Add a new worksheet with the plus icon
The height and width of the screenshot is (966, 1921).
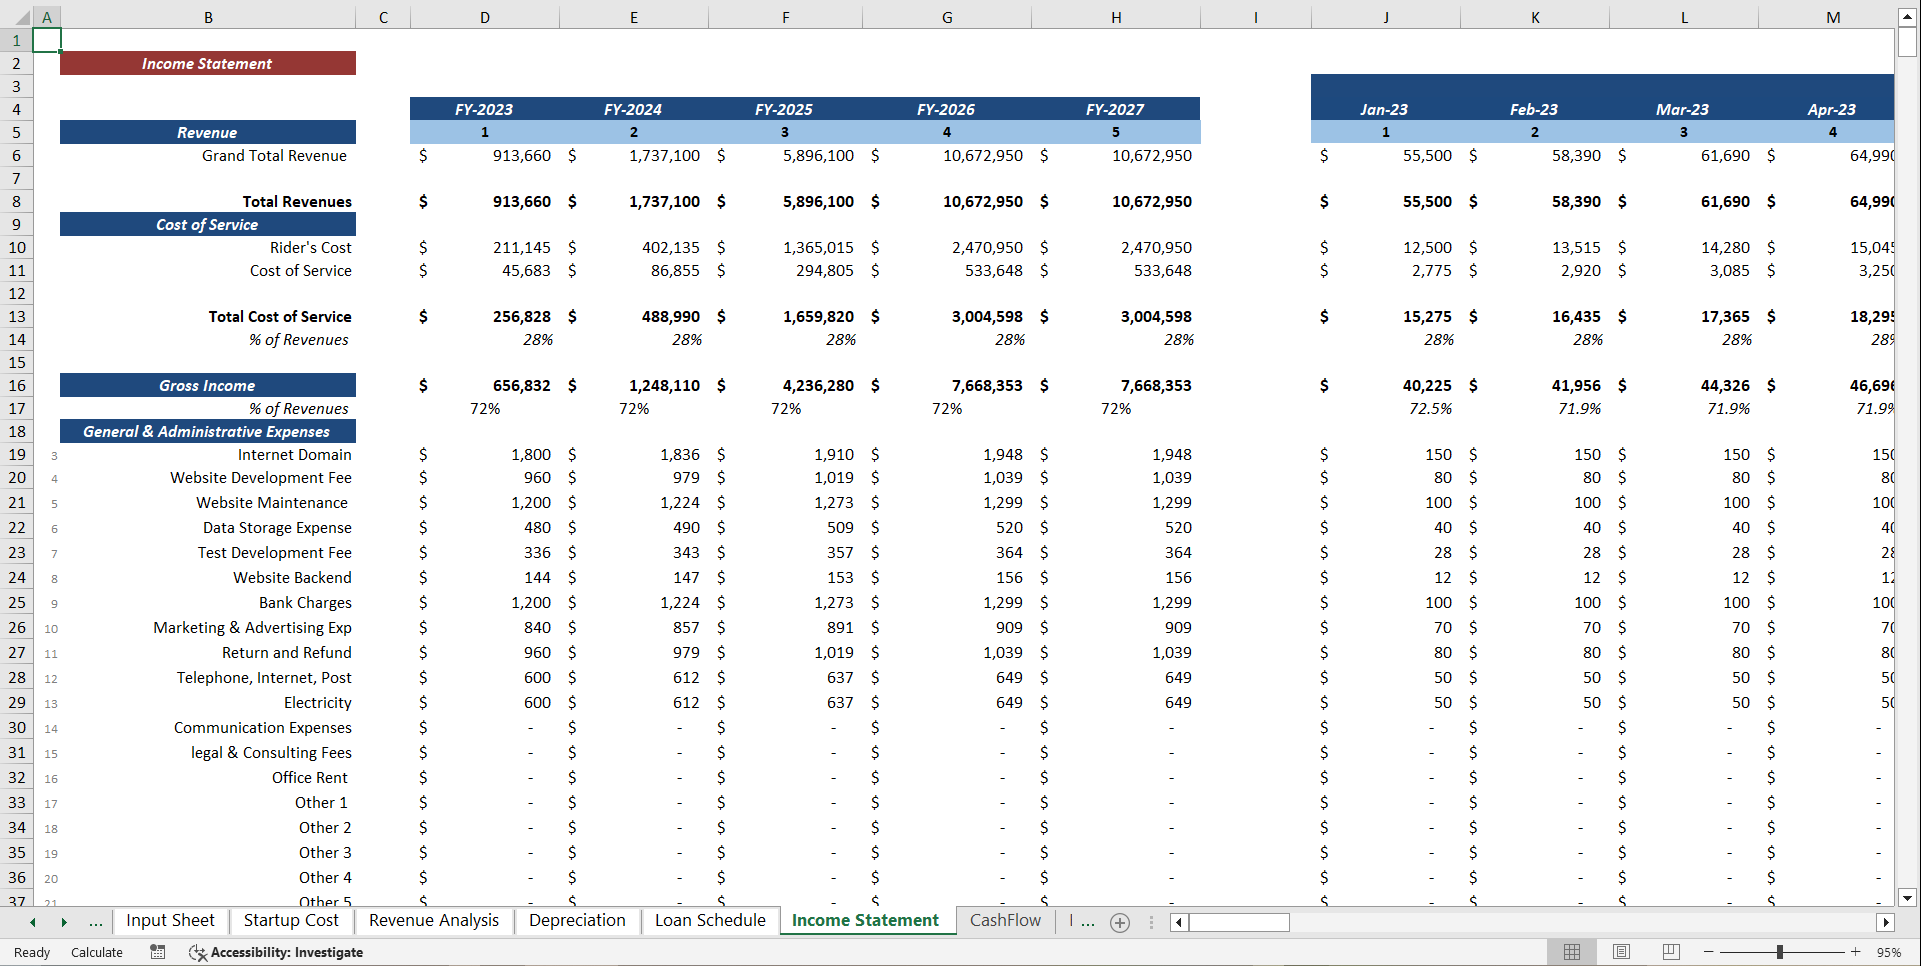point(1120,922)
